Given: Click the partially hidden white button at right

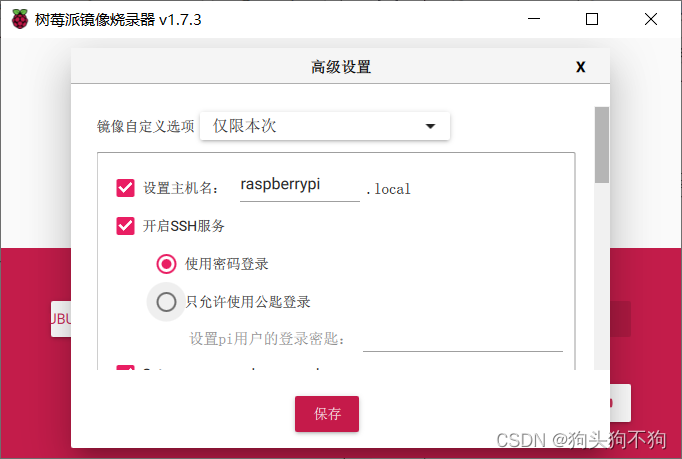Looking at the screenshot, I should coord(620,403).
